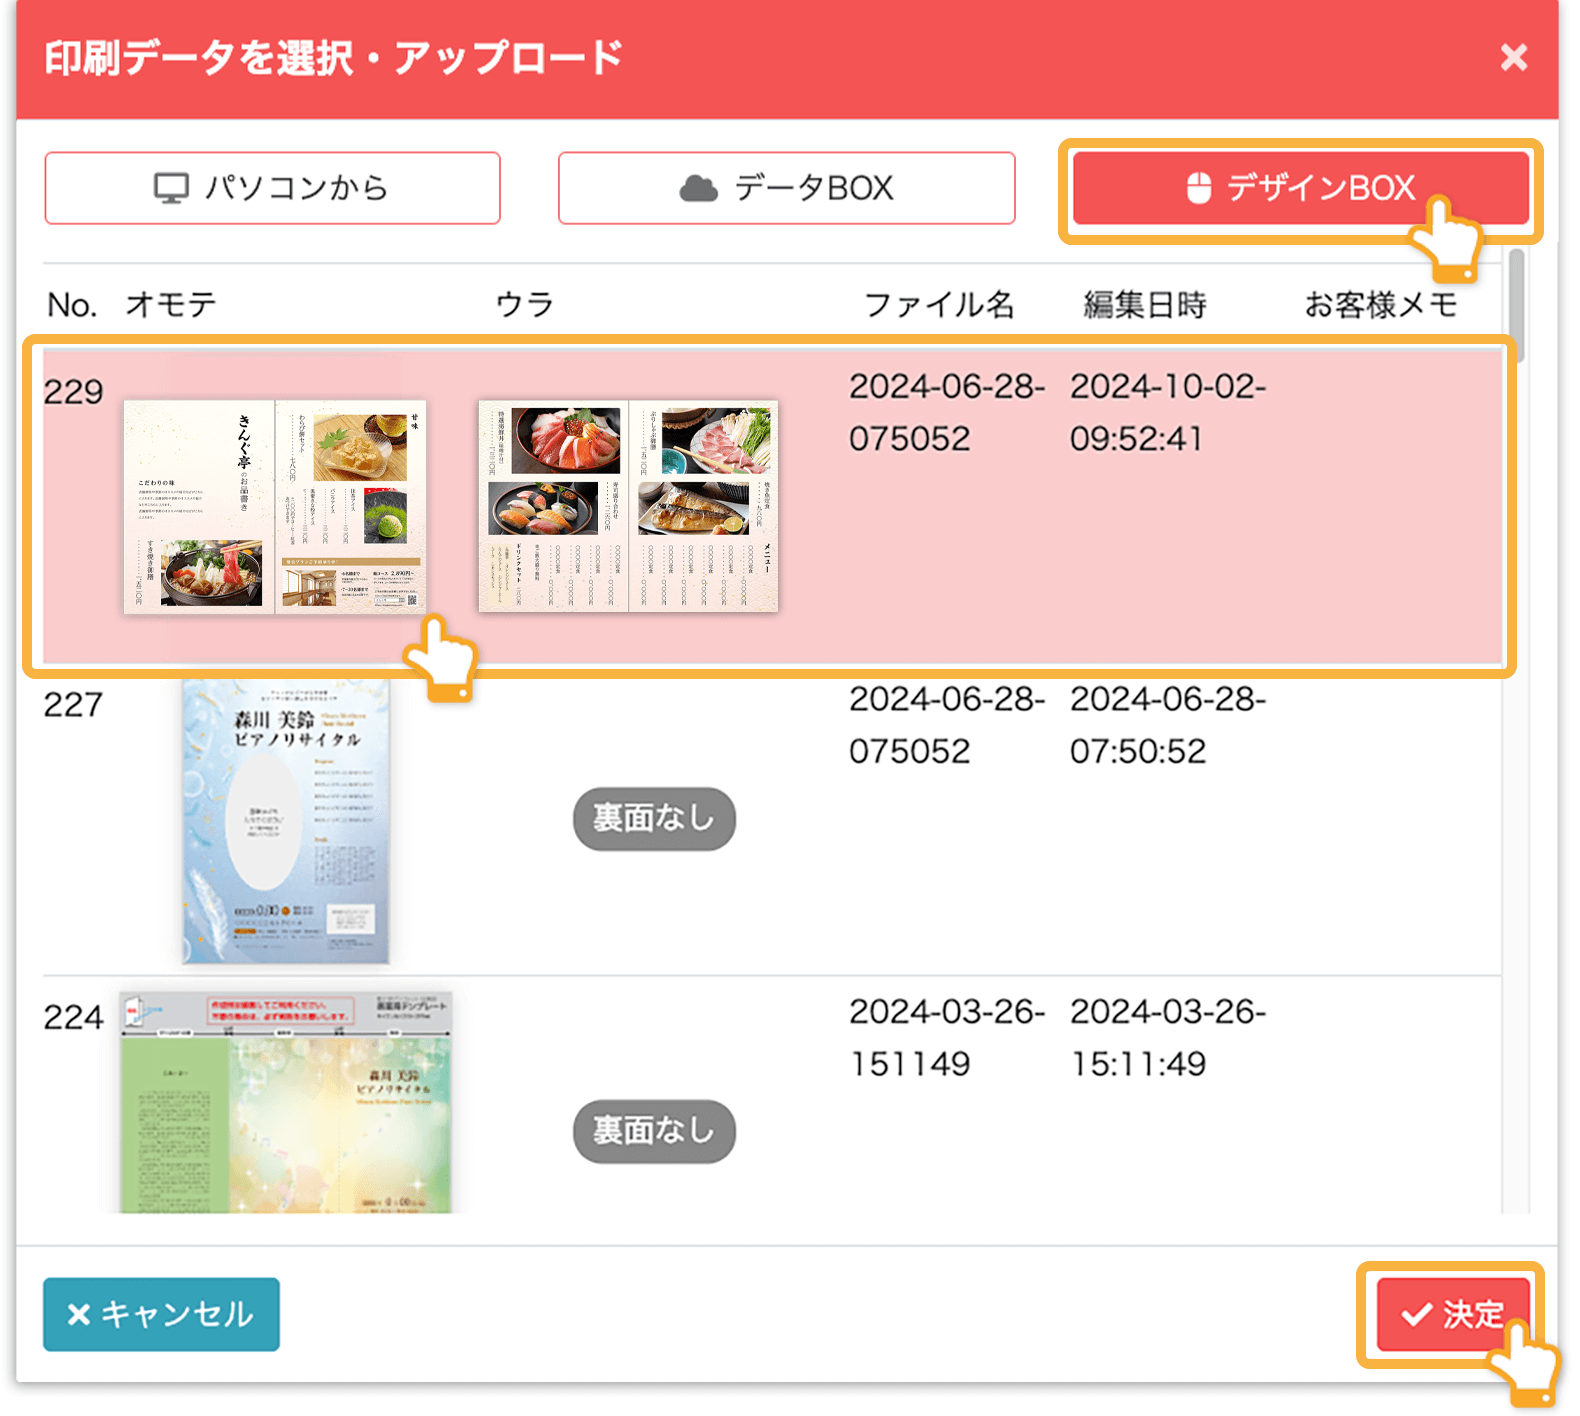
Task: Click the X icon on the キャンセル button
Action: (79, 1314)
